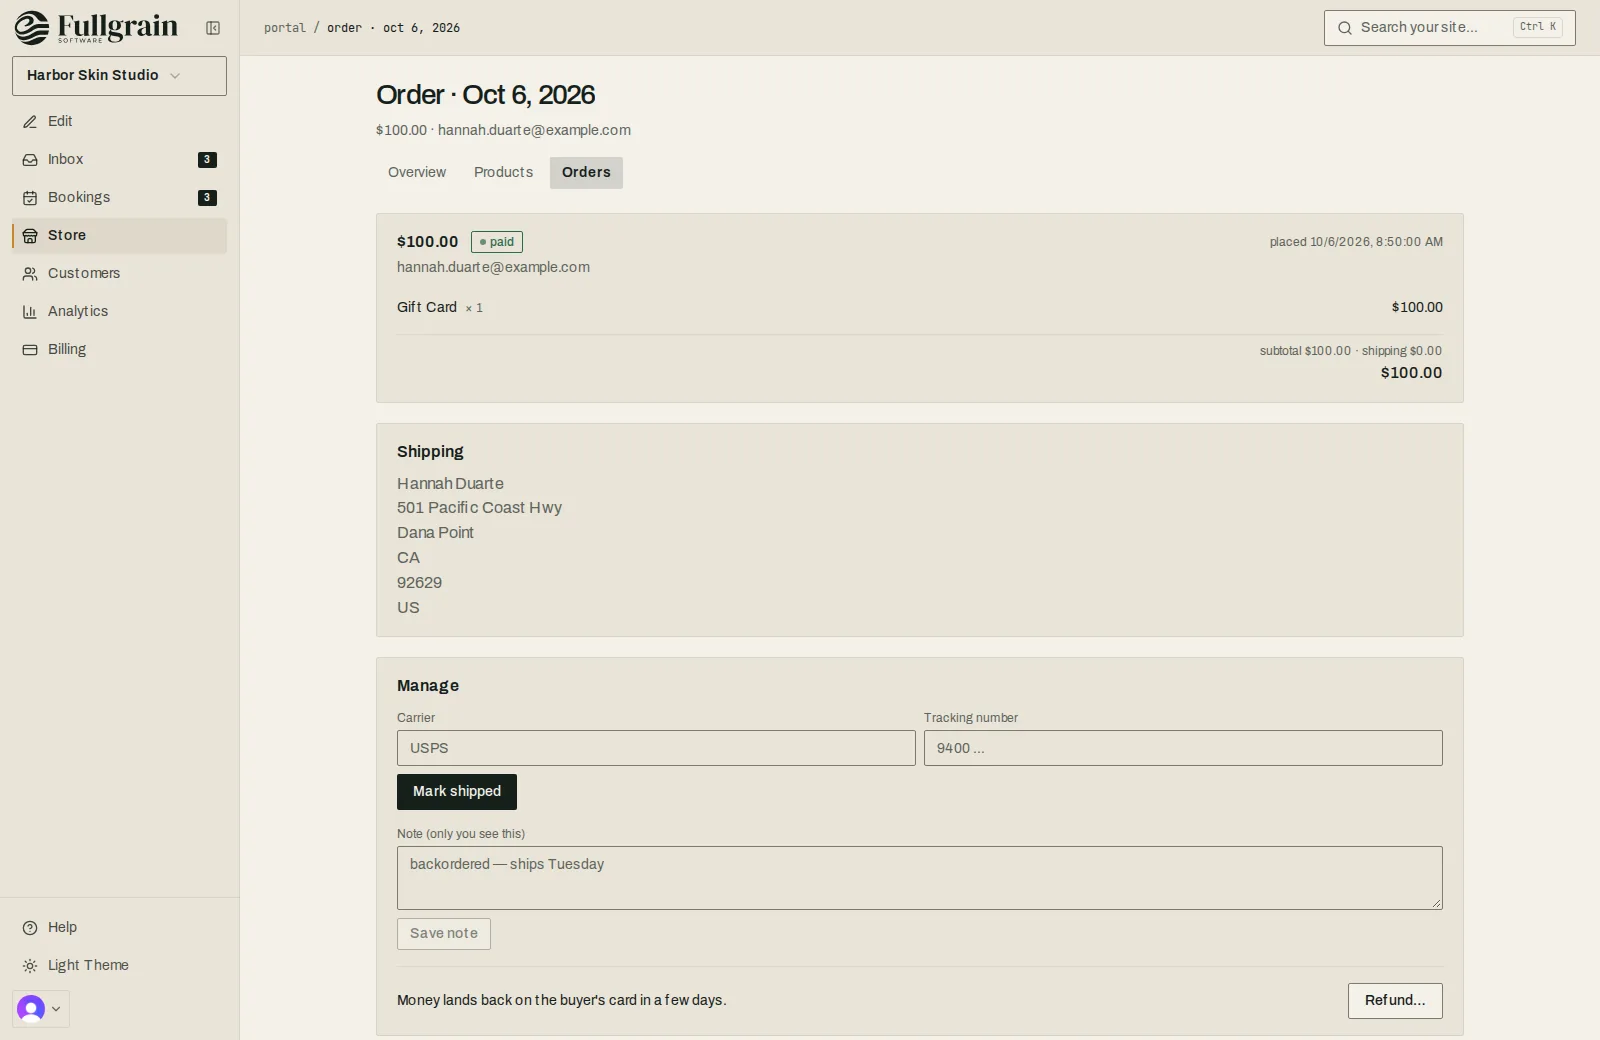This screenshot has width=1600, height=1040.
Task: Click the Edit pencil icon
Action: tap(30, 122)
